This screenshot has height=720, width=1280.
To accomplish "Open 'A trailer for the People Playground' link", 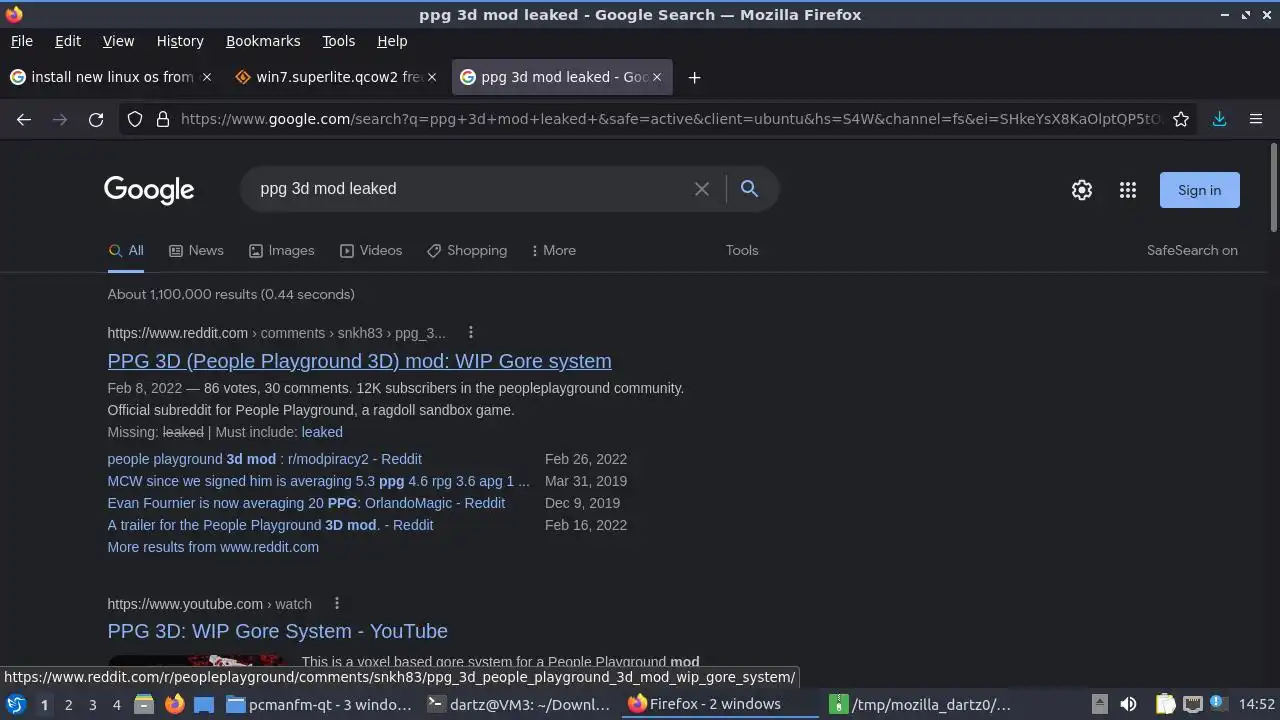I will [x=270, y=525].
